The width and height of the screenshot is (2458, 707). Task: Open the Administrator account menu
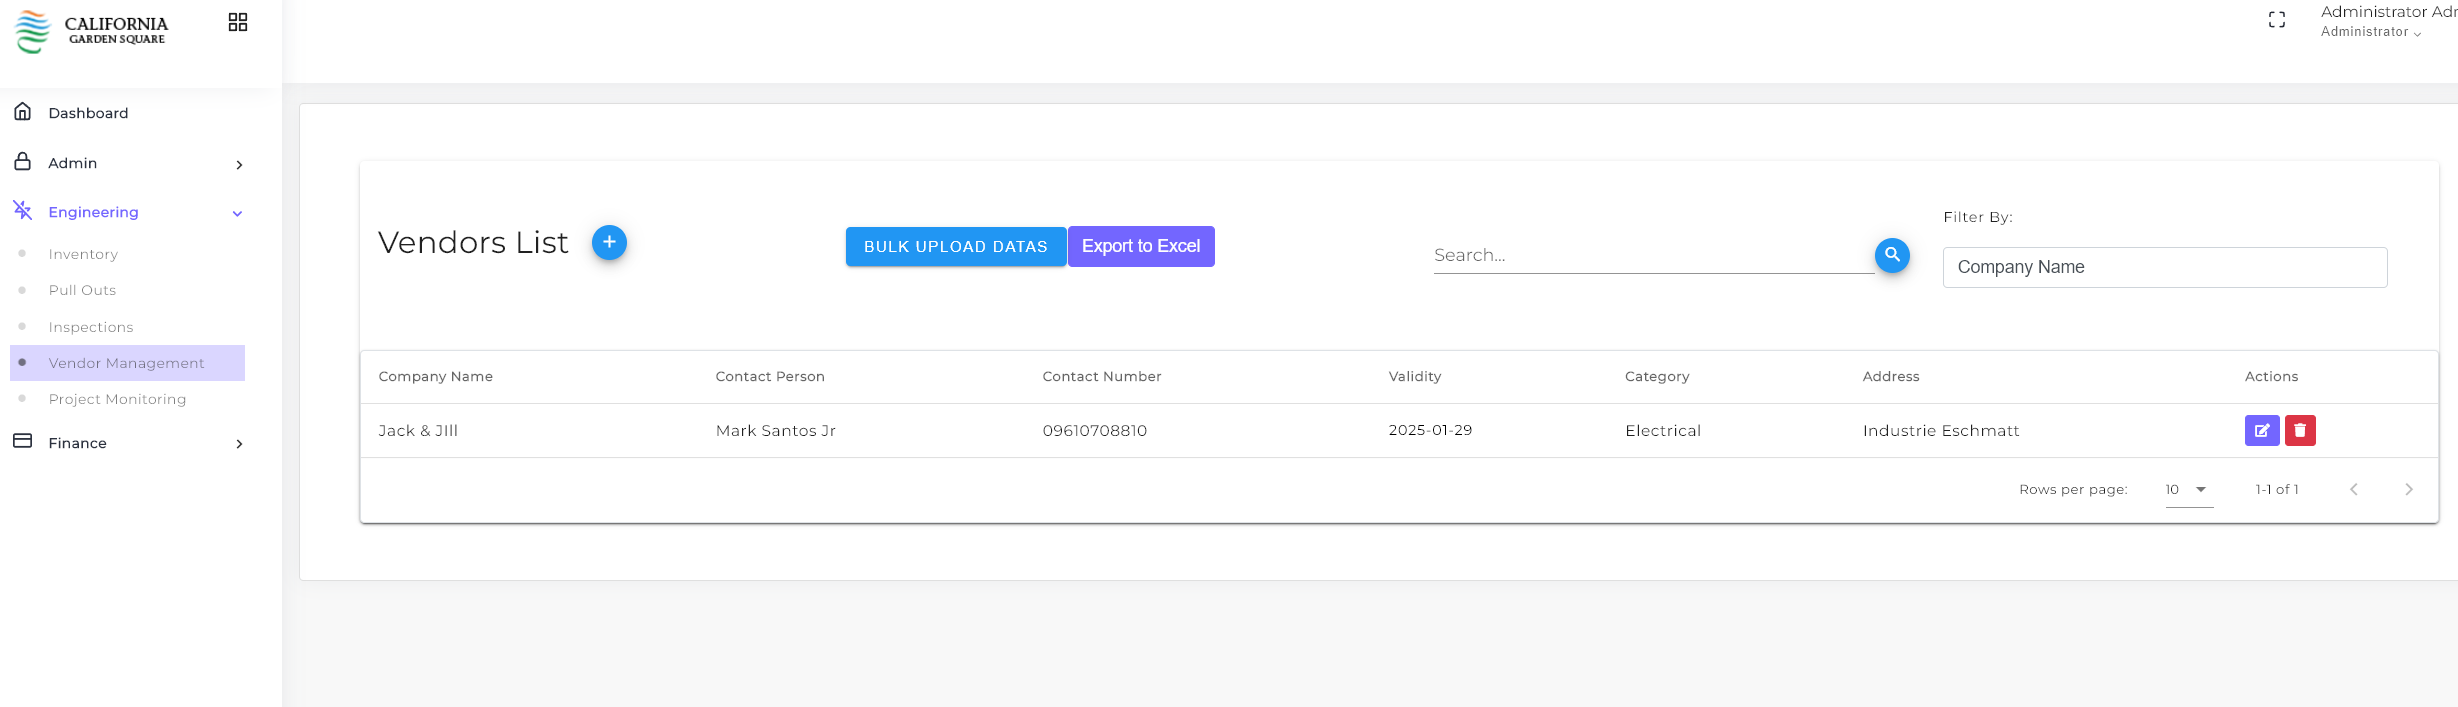pyautogui.click(x=2388, y=21)
